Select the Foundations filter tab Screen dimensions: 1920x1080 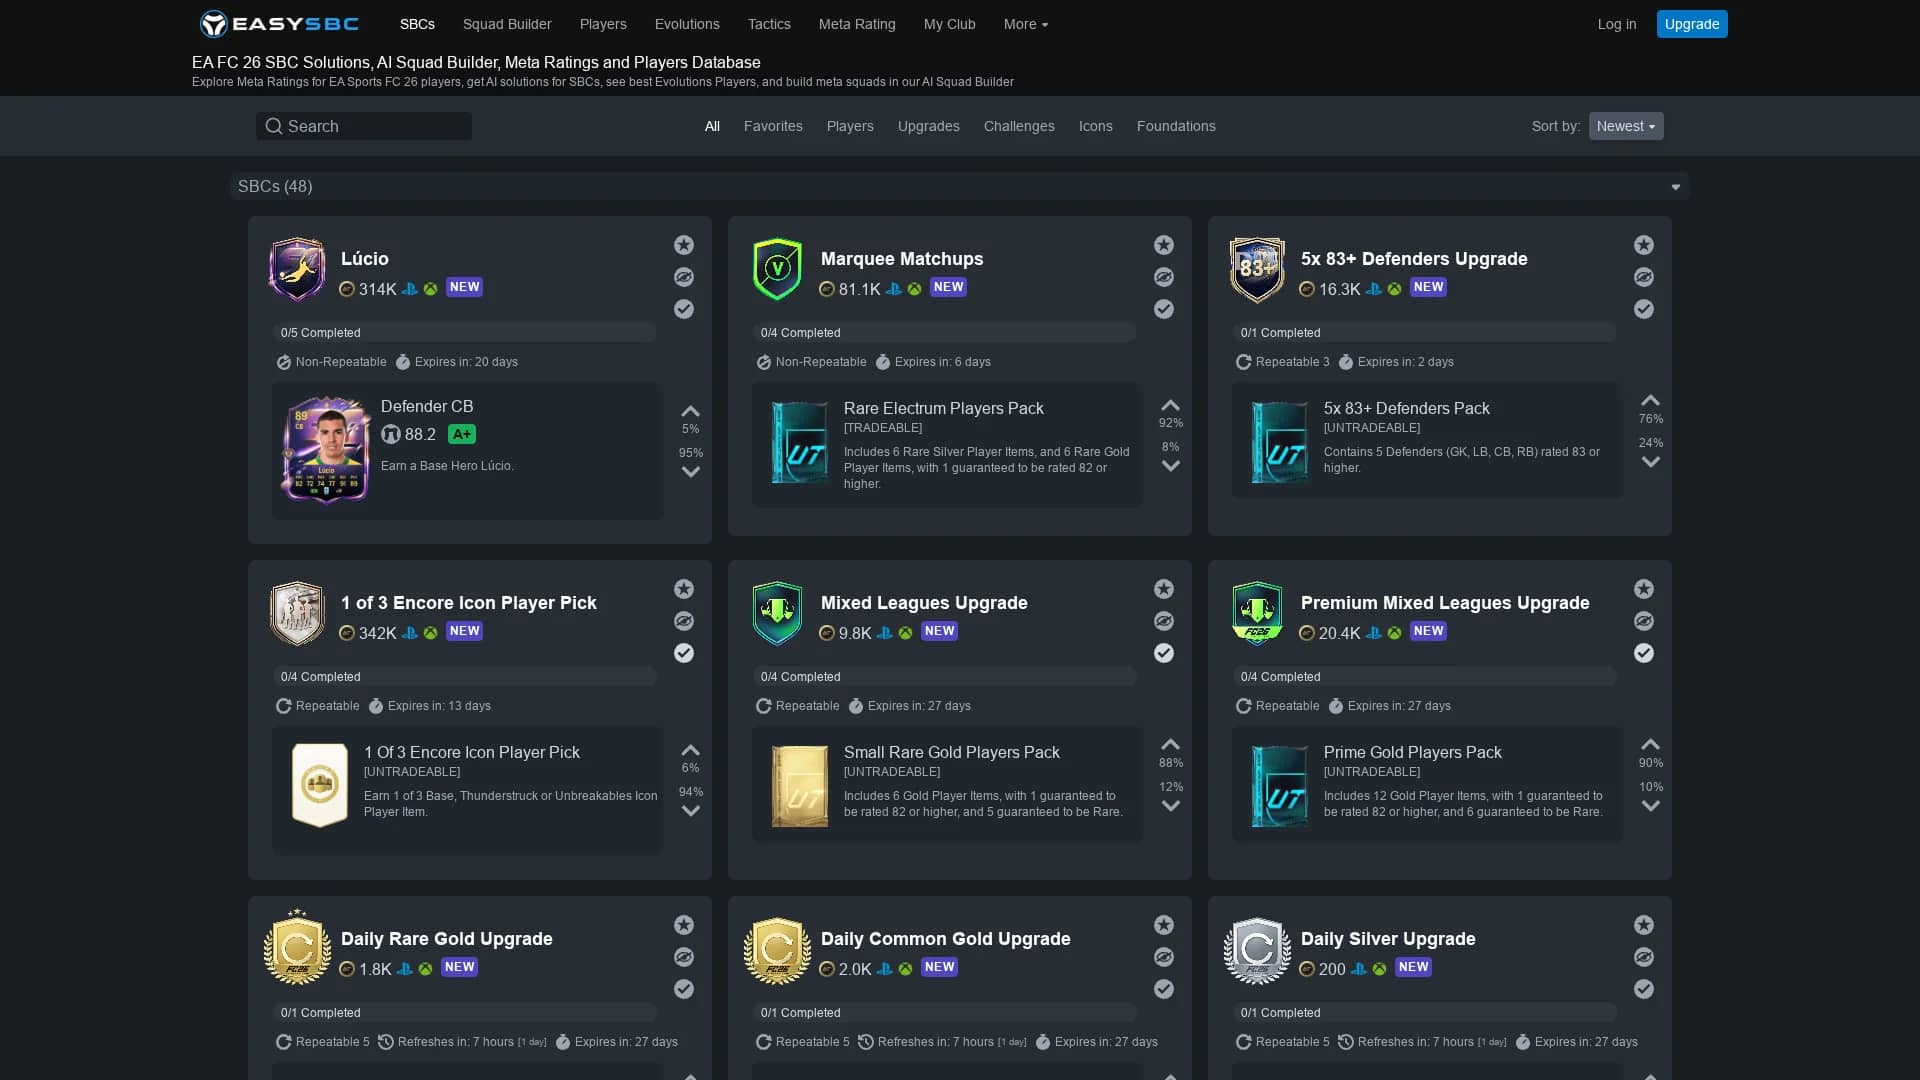click(1176, 126)
